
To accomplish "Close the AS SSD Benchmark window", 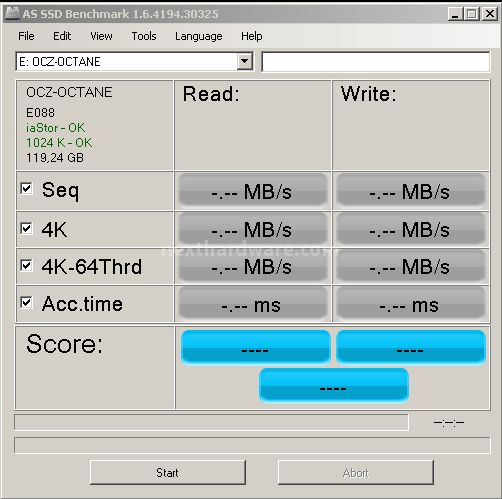I will [x=490, y=14].
